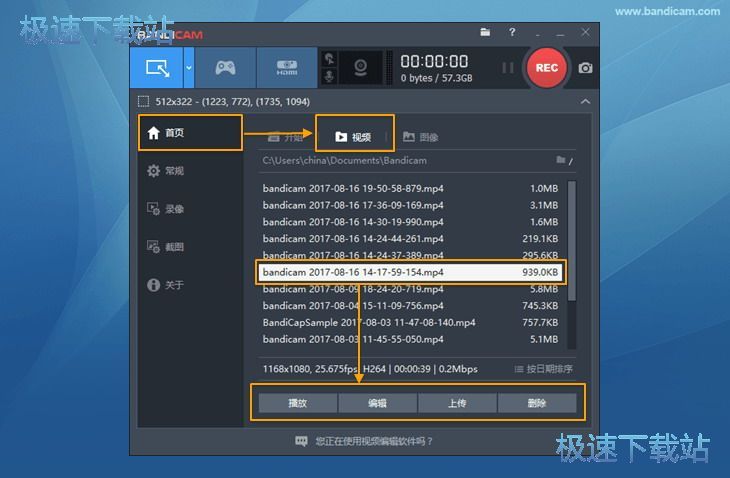Click the 512x322 recording area info
Image resolution: width=730 pixels, height=478 pixels.
(232, 101)
